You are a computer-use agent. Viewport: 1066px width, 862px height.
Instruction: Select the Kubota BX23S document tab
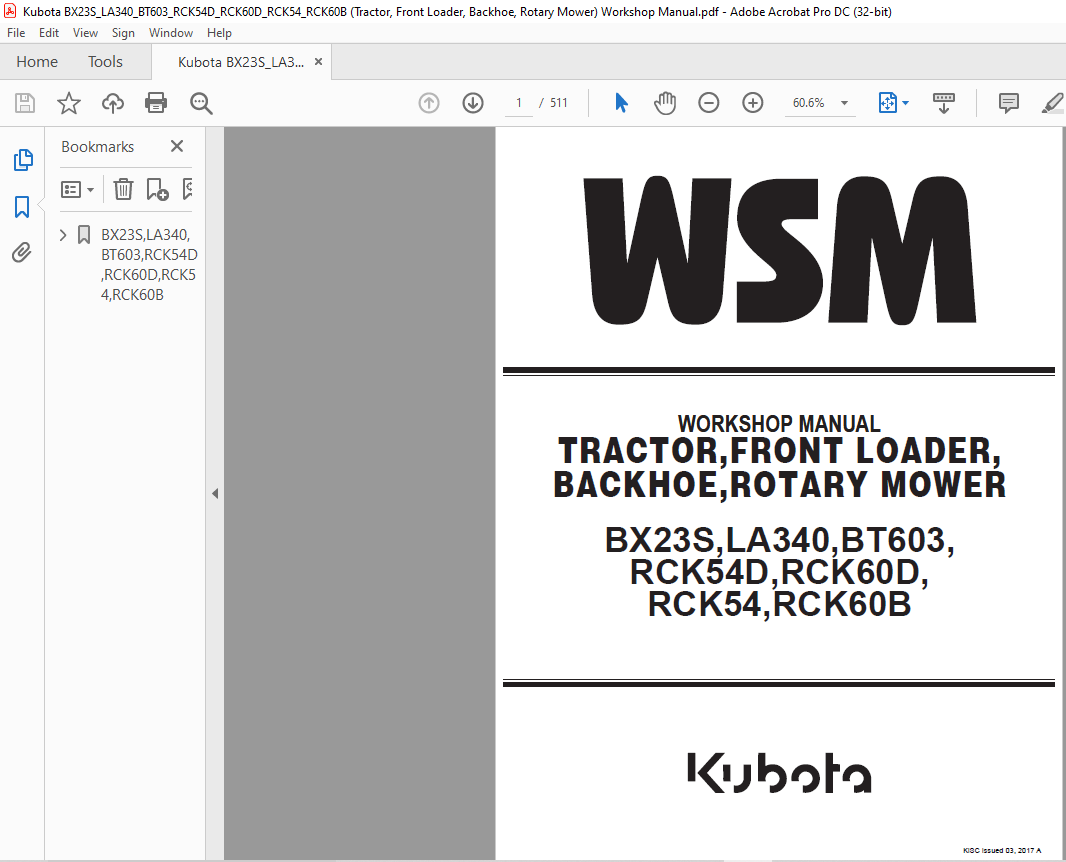240,62
